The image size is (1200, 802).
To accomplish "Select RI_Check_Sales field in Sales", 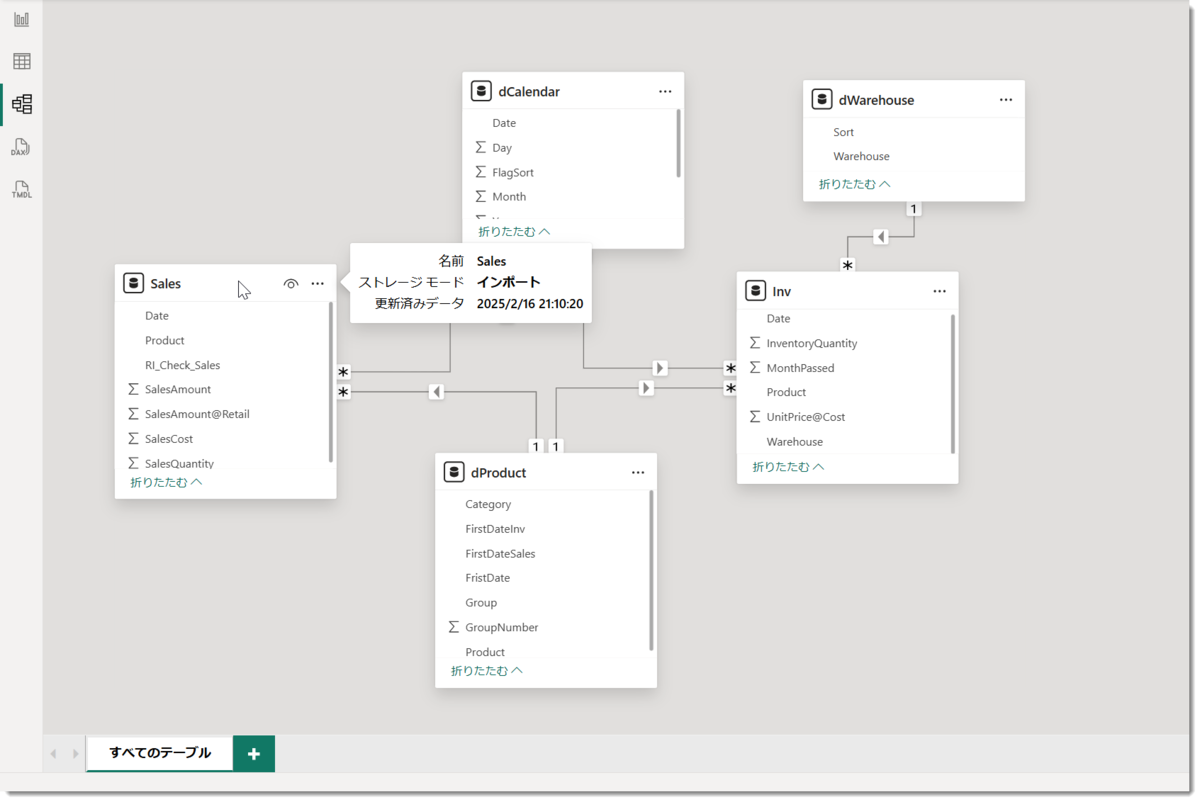I will [x=182, y=365].
